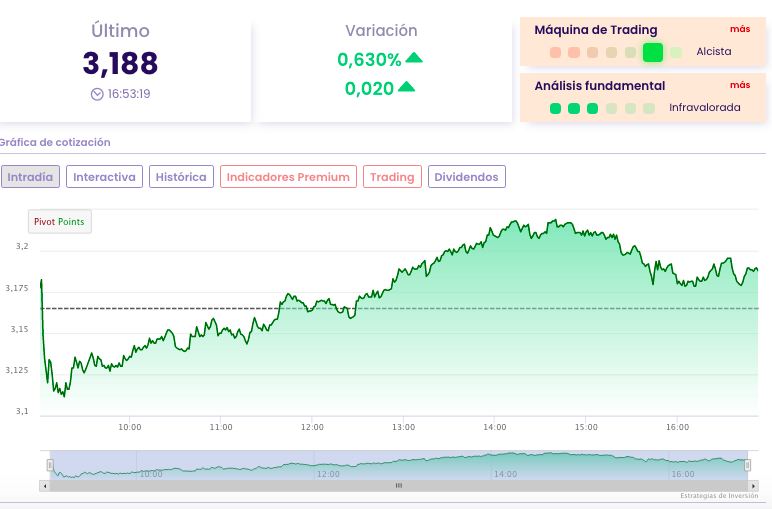Image resolution: width=772 pixels, height=509 pixels.
Task: Open the Indicadores Premium tab
Action: 288,177
